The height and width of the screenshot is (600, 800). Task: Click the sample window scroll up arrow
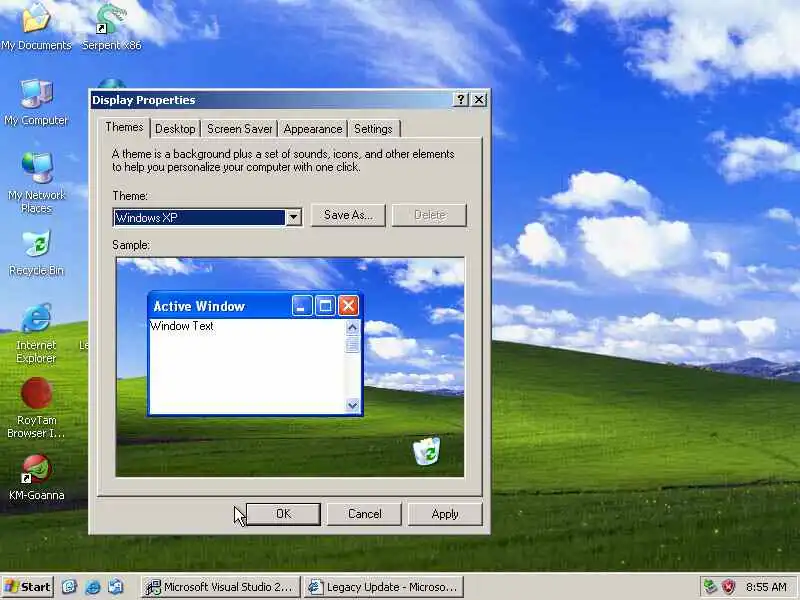tap(352, 328)
